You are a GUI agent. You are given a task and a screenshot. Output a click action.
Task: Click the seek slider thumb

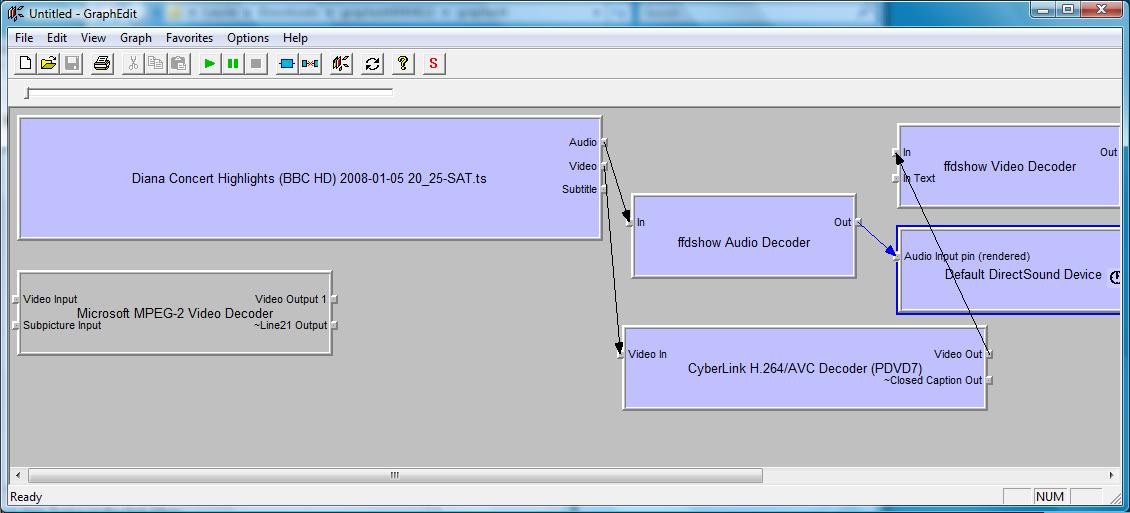[28, 93]
